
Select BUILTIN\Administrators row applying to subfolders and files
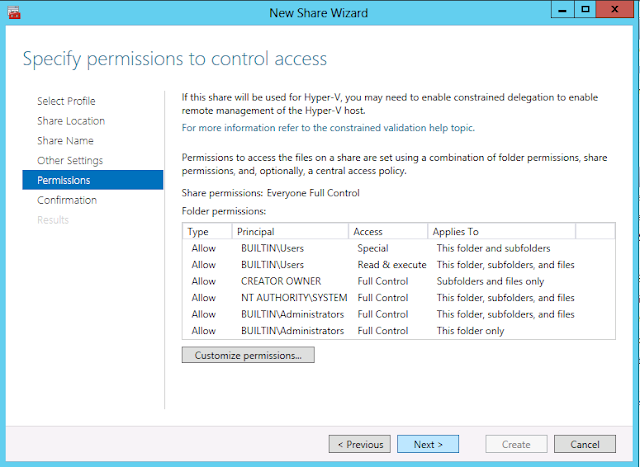pyautogui.click(x=399, y=314)
